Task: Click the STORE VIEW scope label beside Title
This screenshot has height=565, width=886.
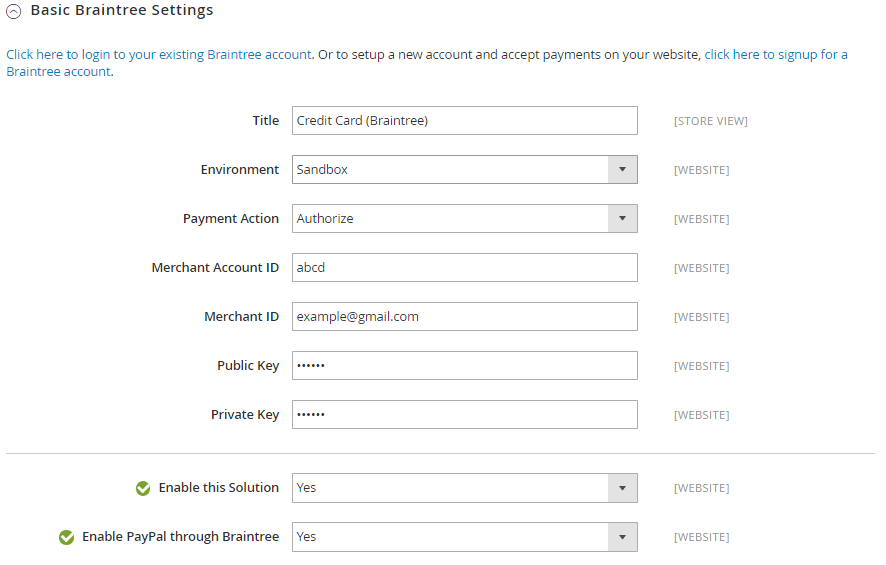Action: pos(710,122)
